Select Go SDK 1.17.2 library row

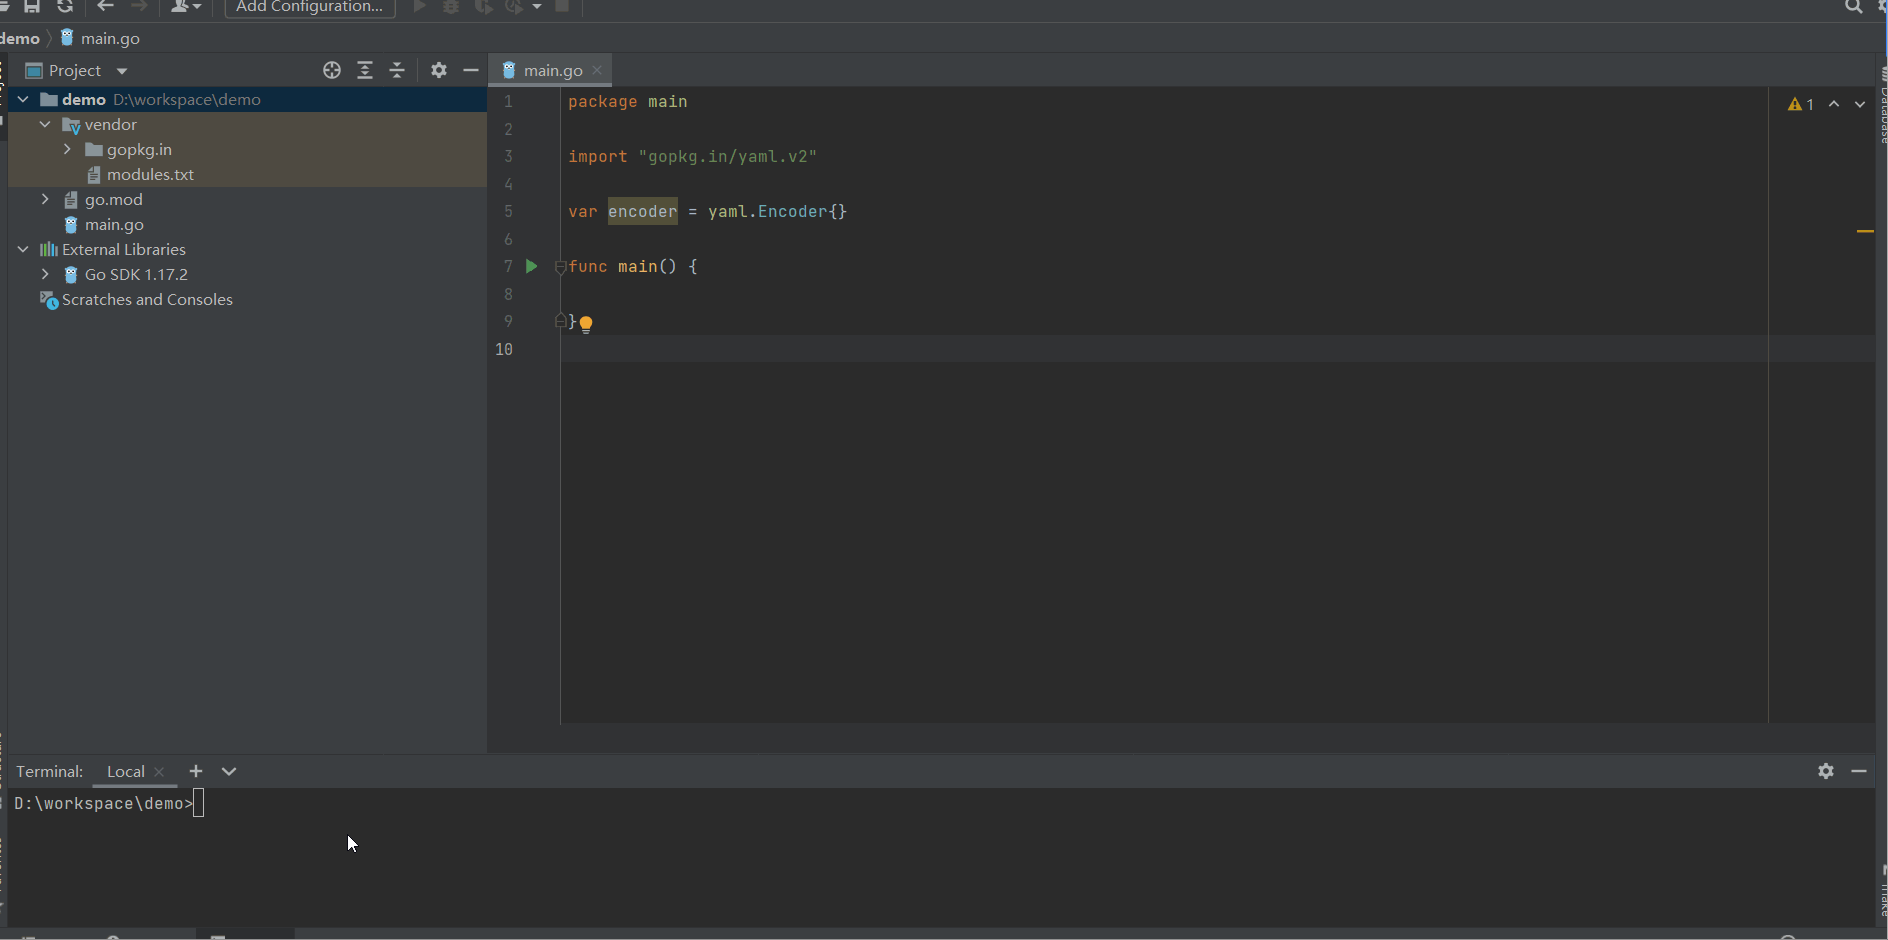[x=247, y=274]
